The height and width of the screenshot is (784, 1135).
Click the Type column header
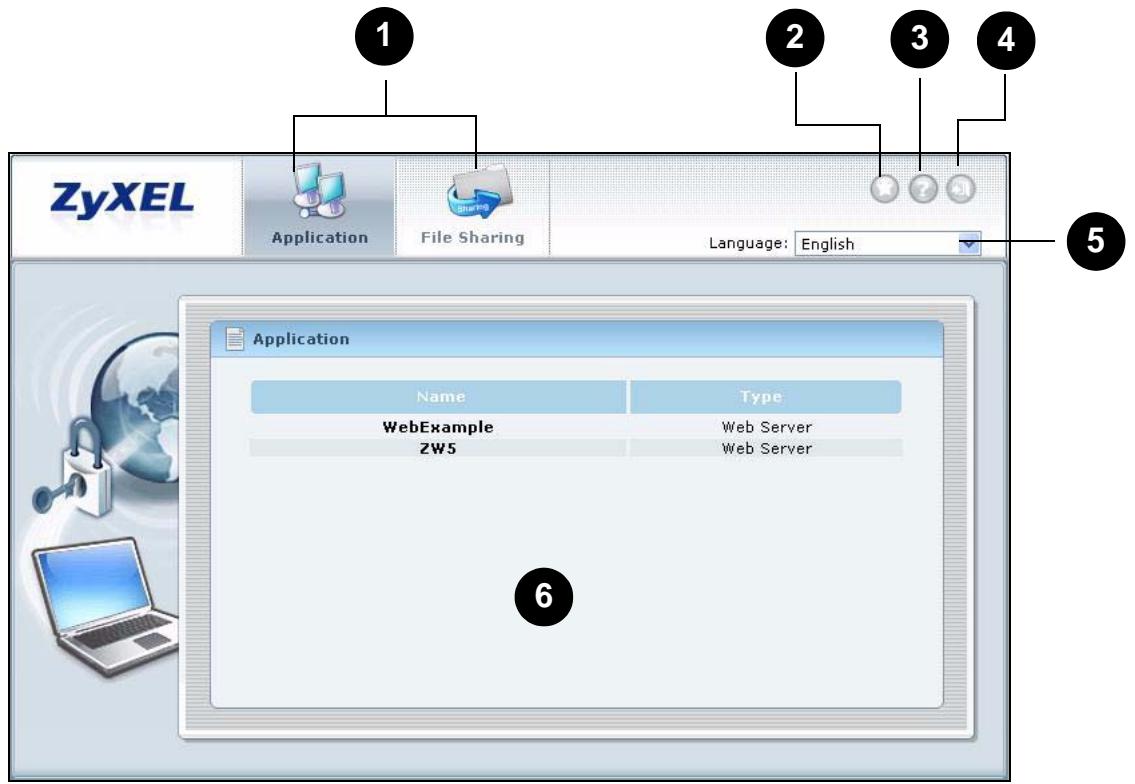tap(765, 397)
